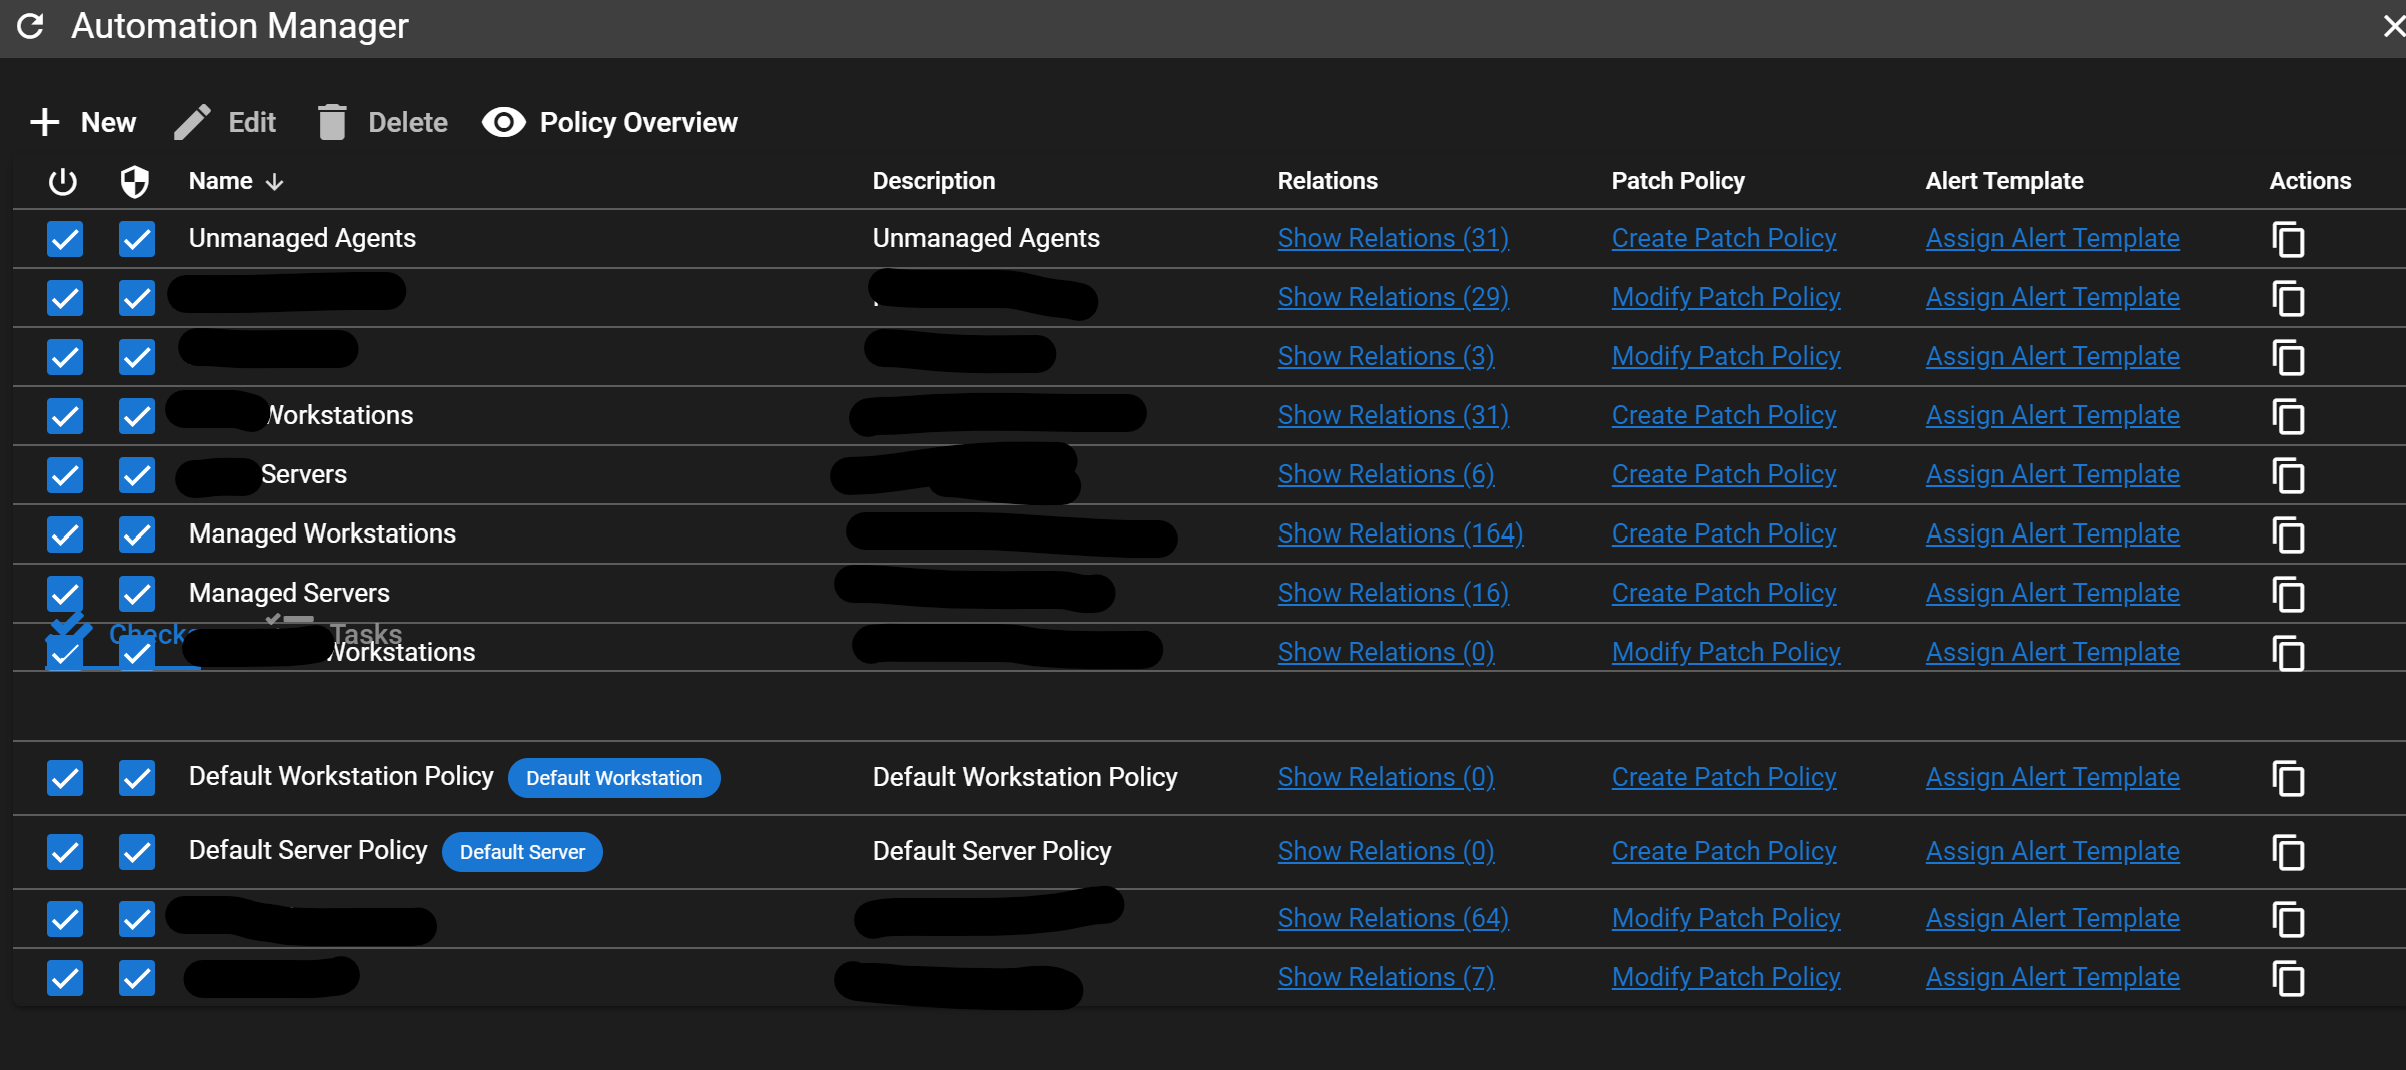The image size is (2406, 1070).
Task: Assign Alert Template for Unmanaged Agents
Action: tap(2052, 237)
